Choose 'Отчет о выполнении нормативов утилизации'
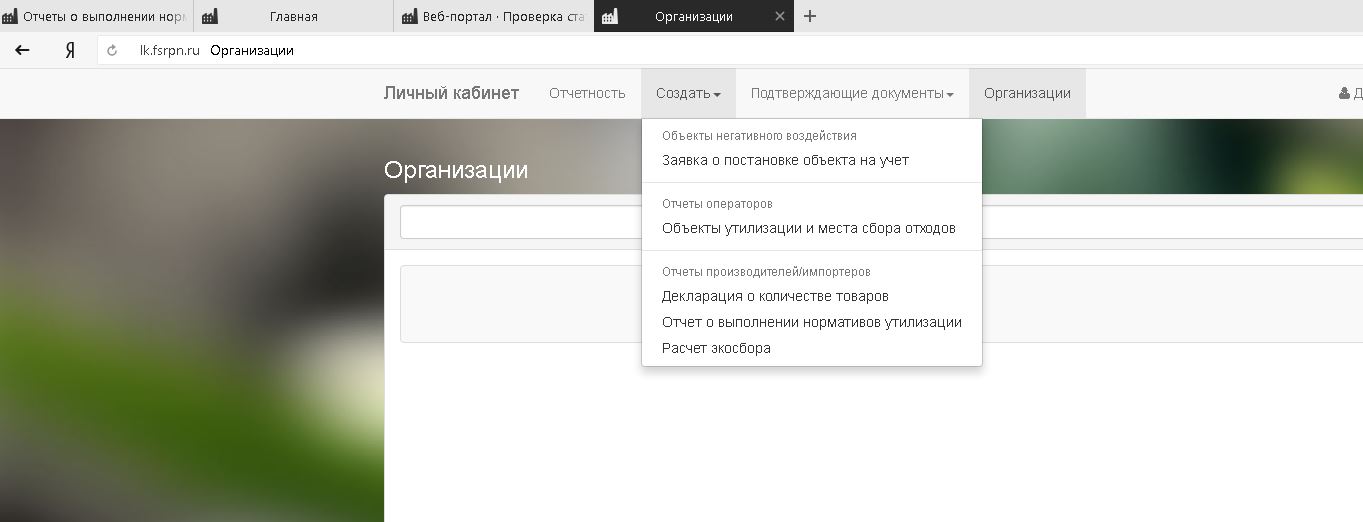The height and width of the screenshot is (522, 1363). click(811, 322)
